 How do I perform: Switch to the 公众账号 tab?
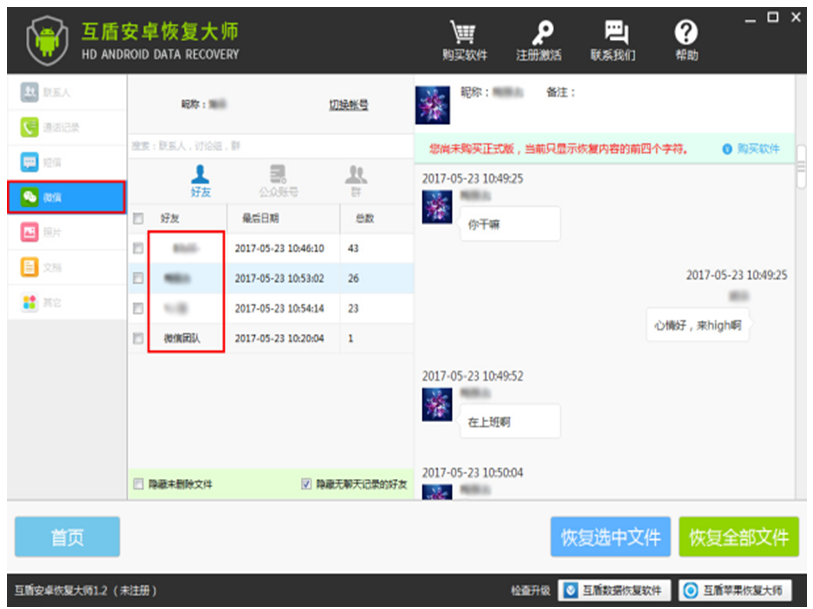(x=278, y=181)
